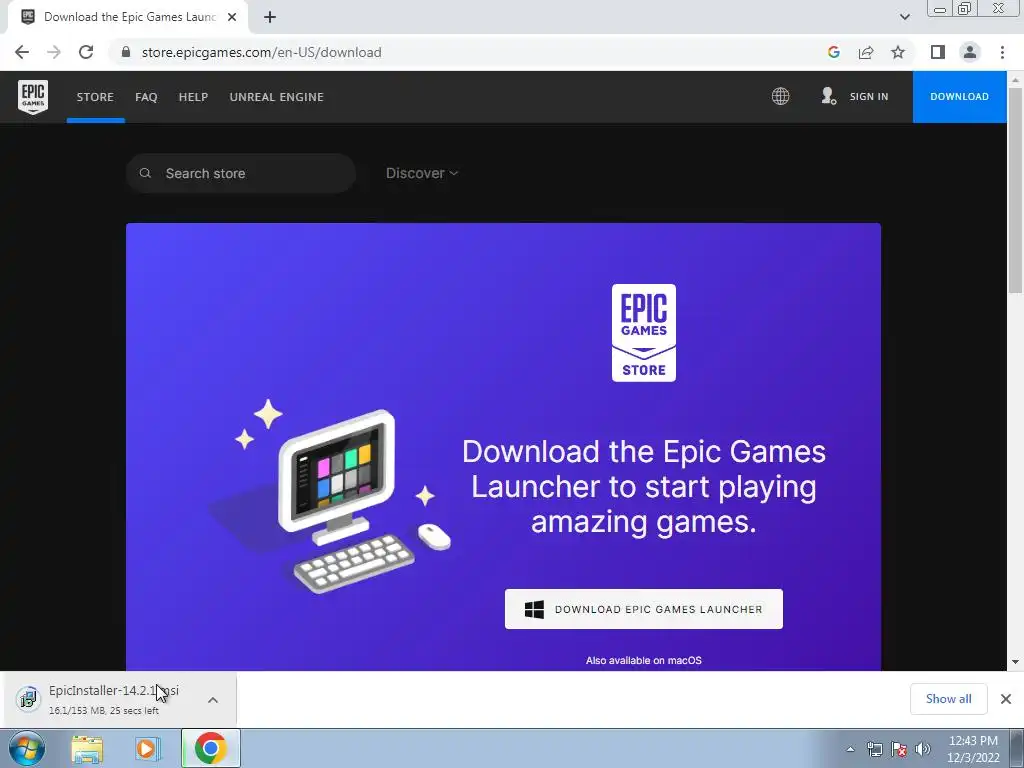Show hidden tray icons arrow
Viewport: 1024px width, 768px height.
coord(850,749)
